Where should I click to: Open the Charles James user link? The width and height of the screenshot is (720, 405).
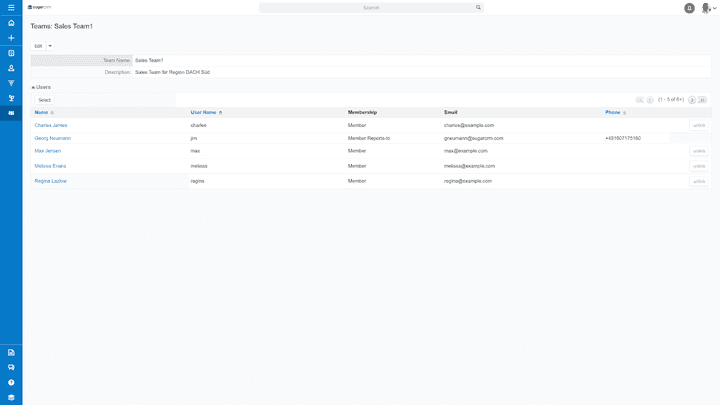[x=51, y=125]
